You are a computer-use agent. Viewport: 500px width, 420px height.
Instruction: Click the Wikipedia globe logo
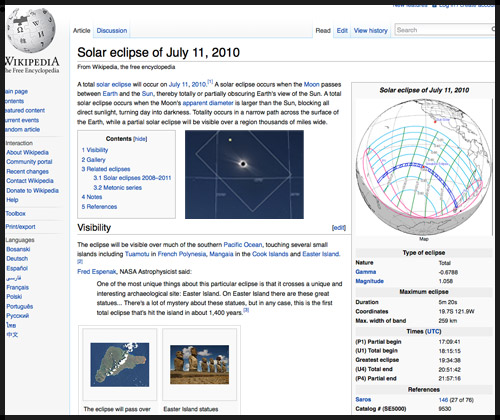31,31
